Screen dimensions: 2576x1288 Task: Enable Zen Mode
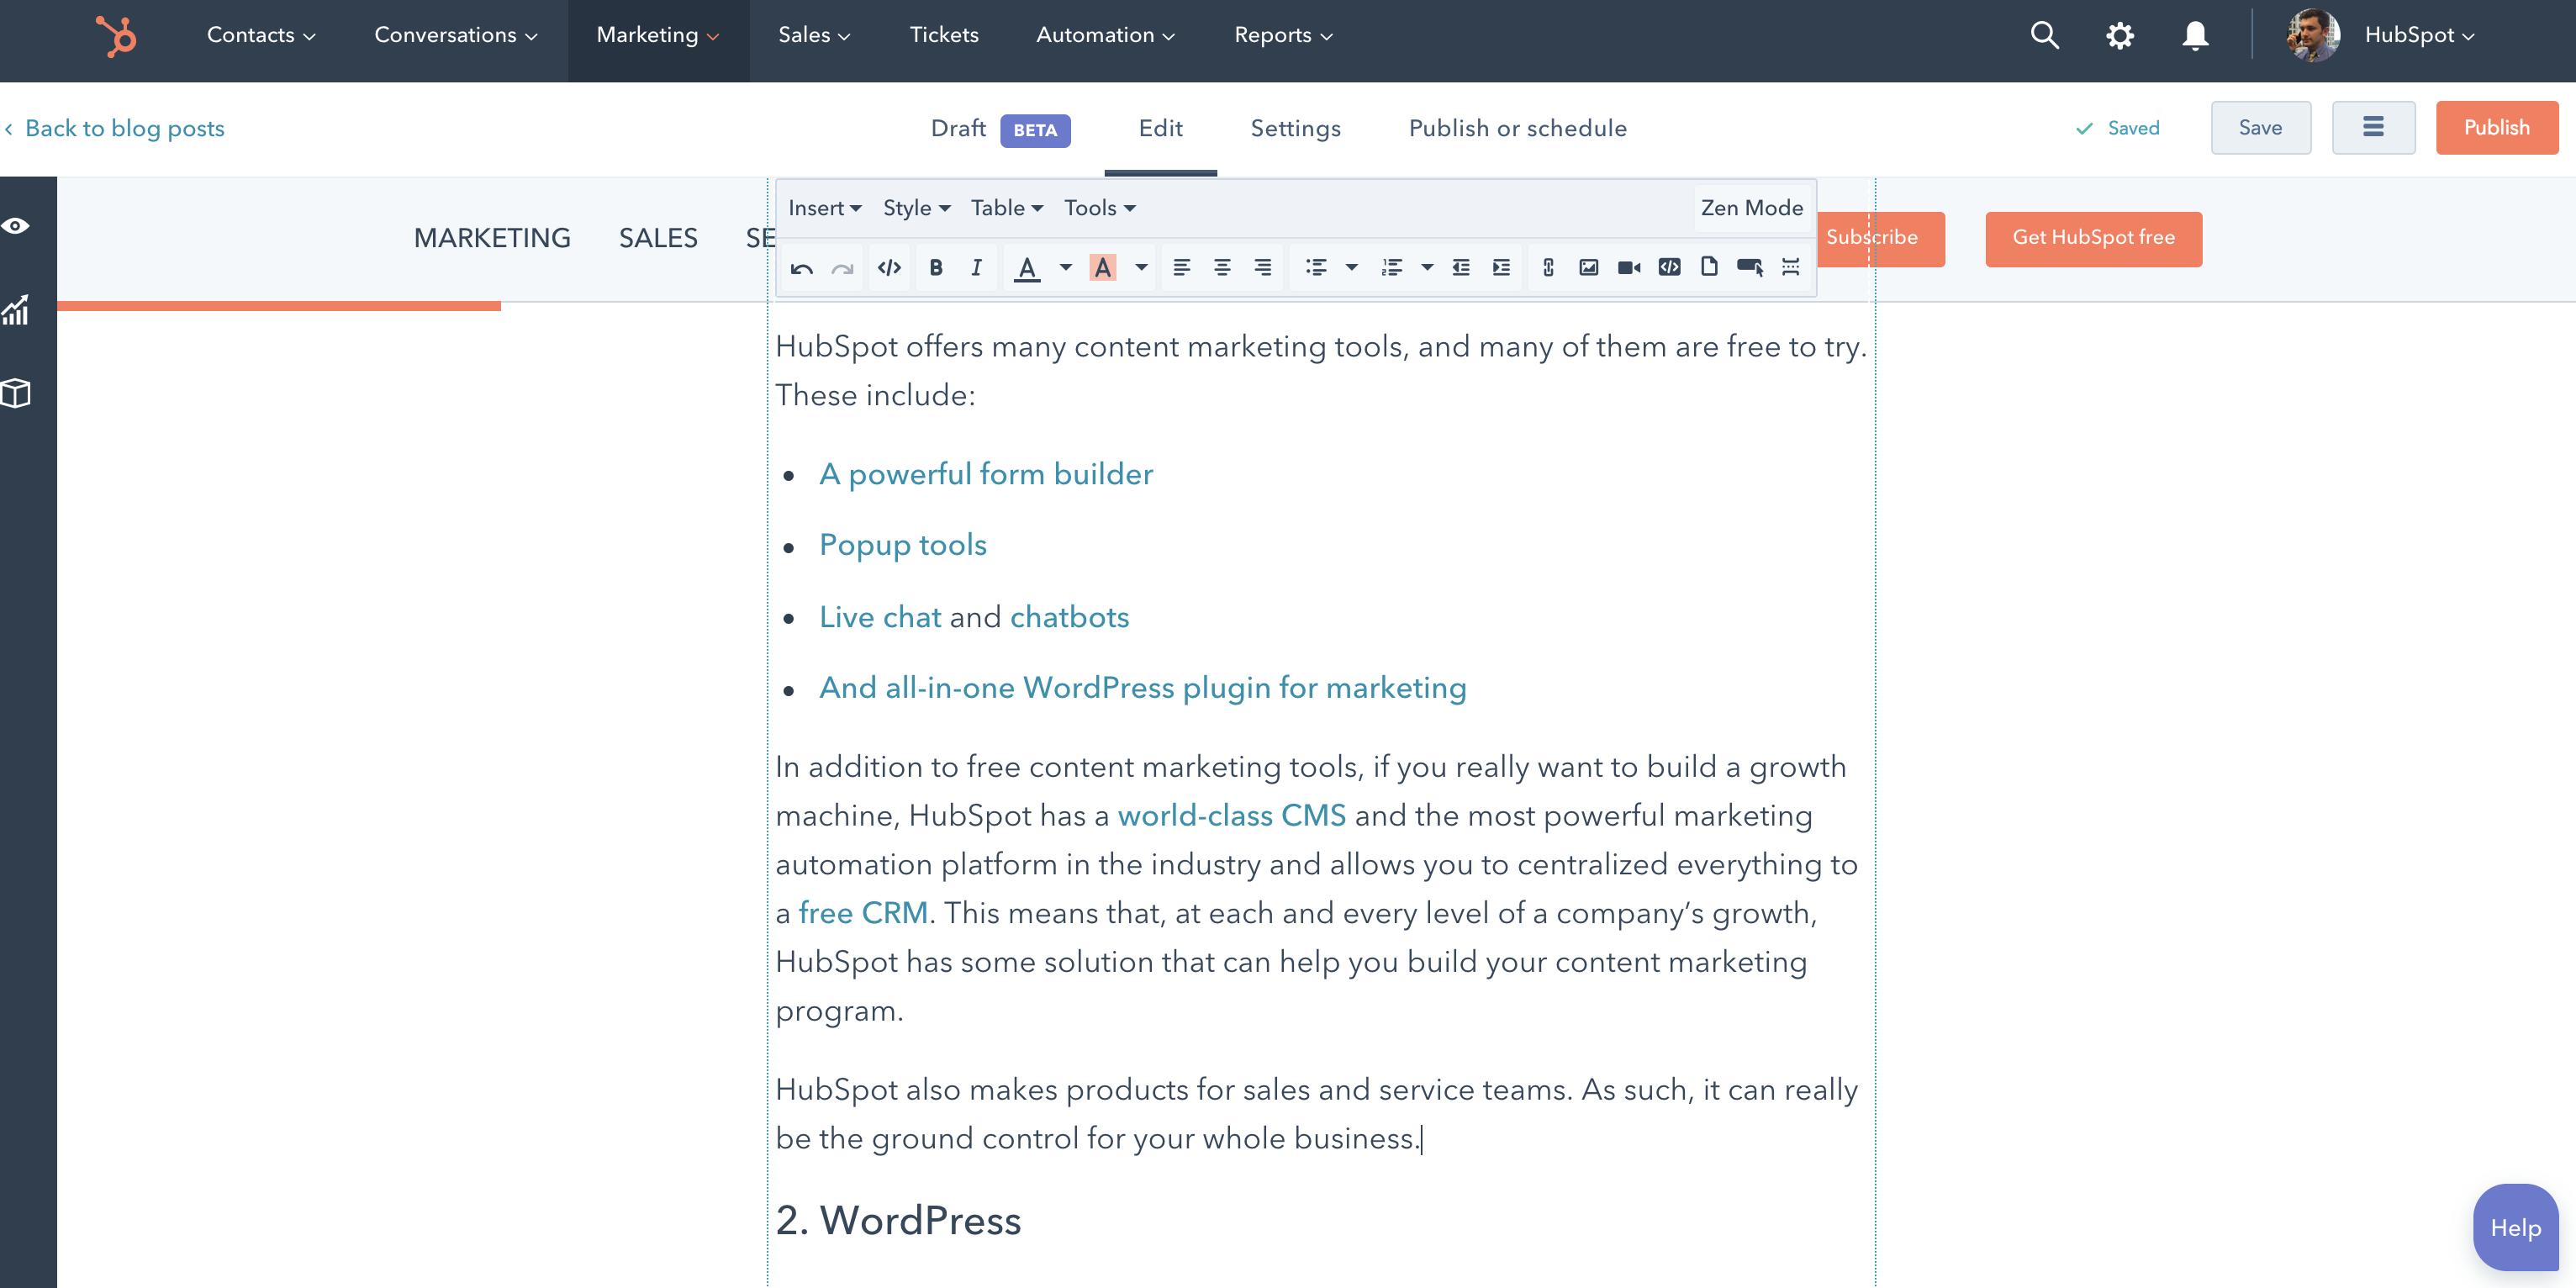[x=1752, y=208]
